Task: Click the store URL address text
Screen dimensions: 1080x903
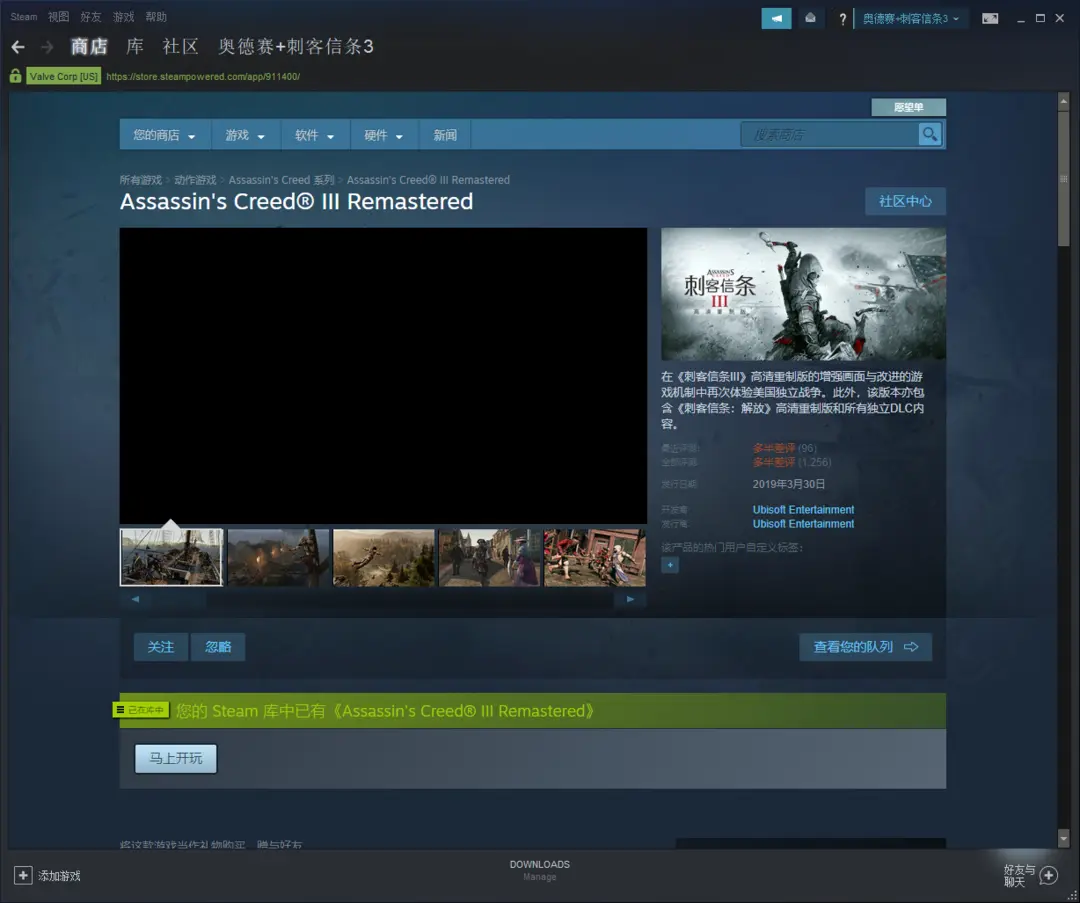Action: 203,76
